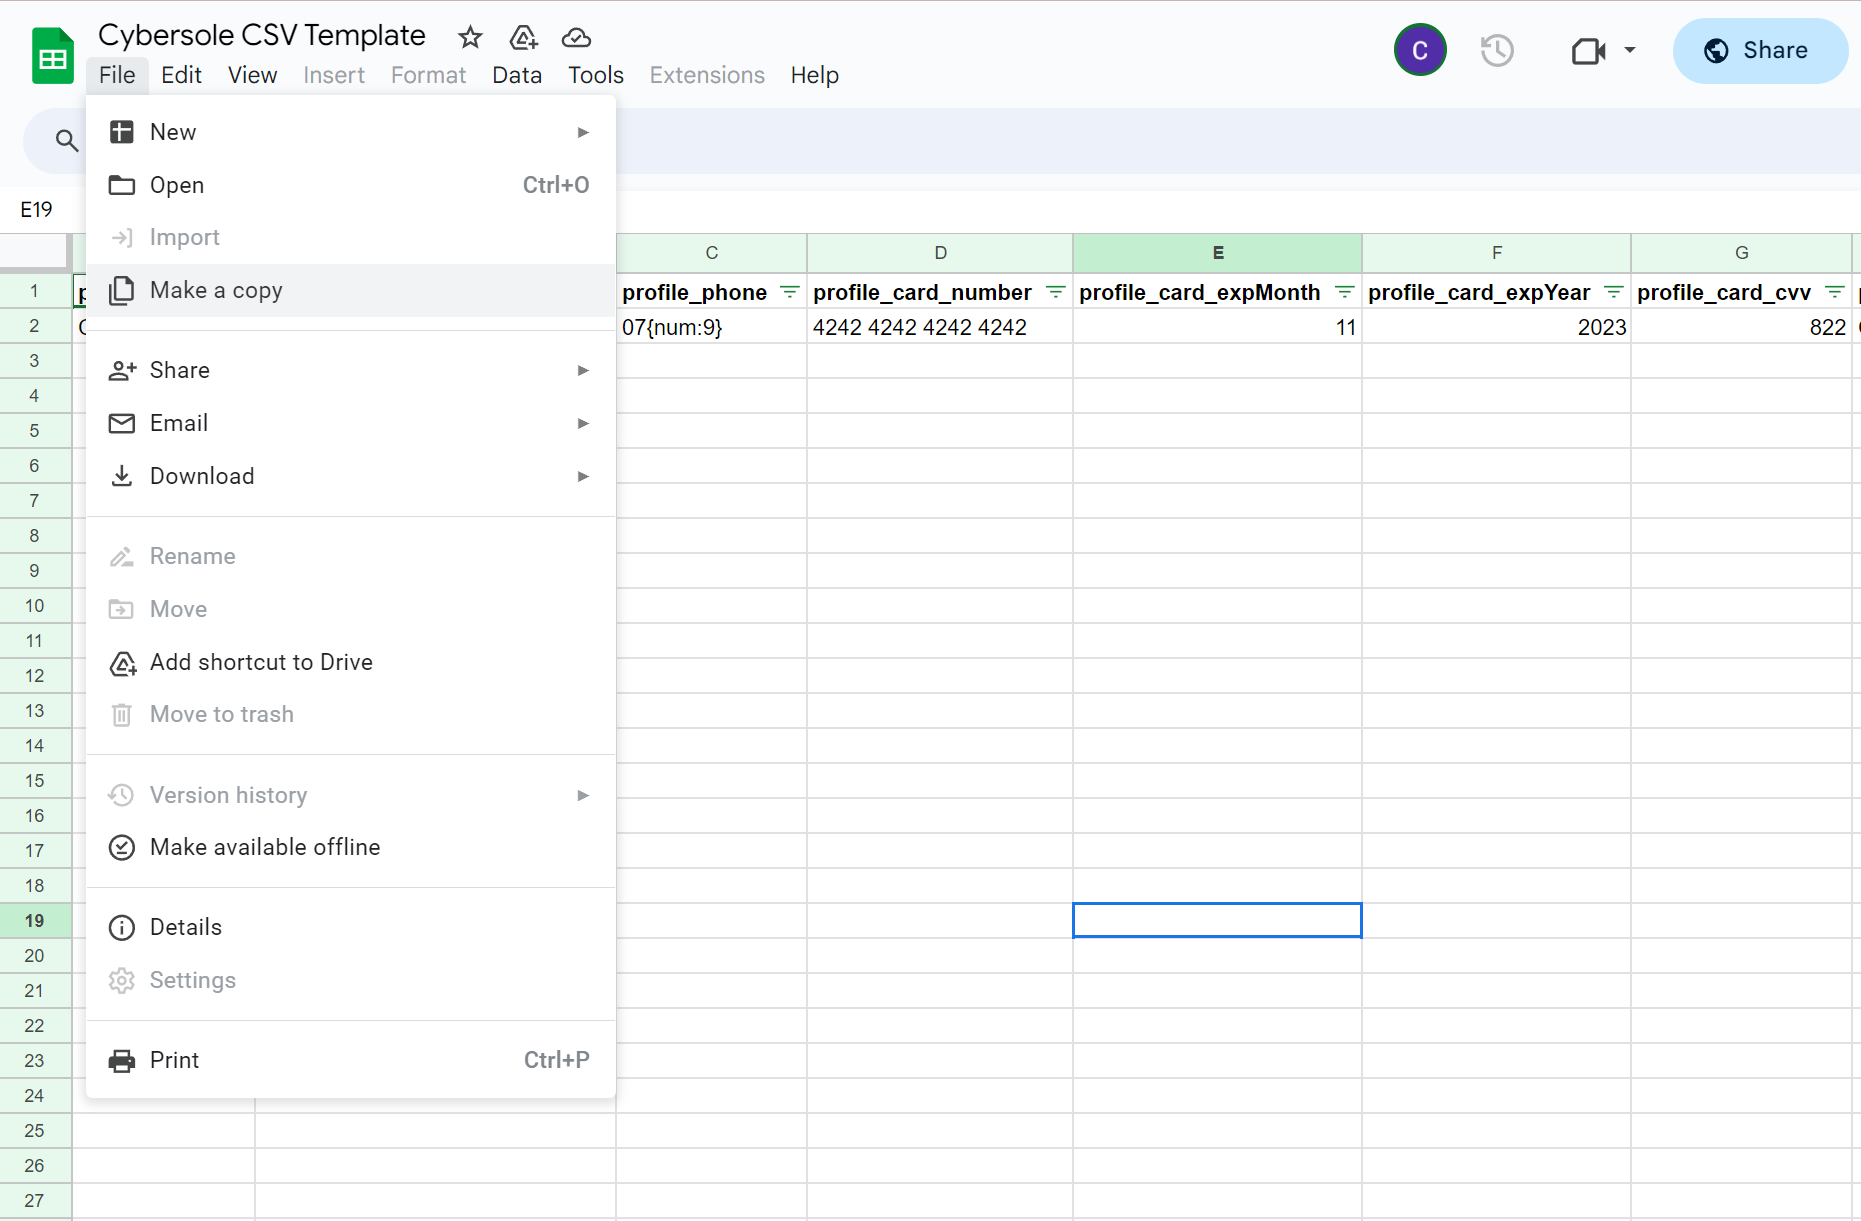Open the account avatar C

[x=1420, y=50]
